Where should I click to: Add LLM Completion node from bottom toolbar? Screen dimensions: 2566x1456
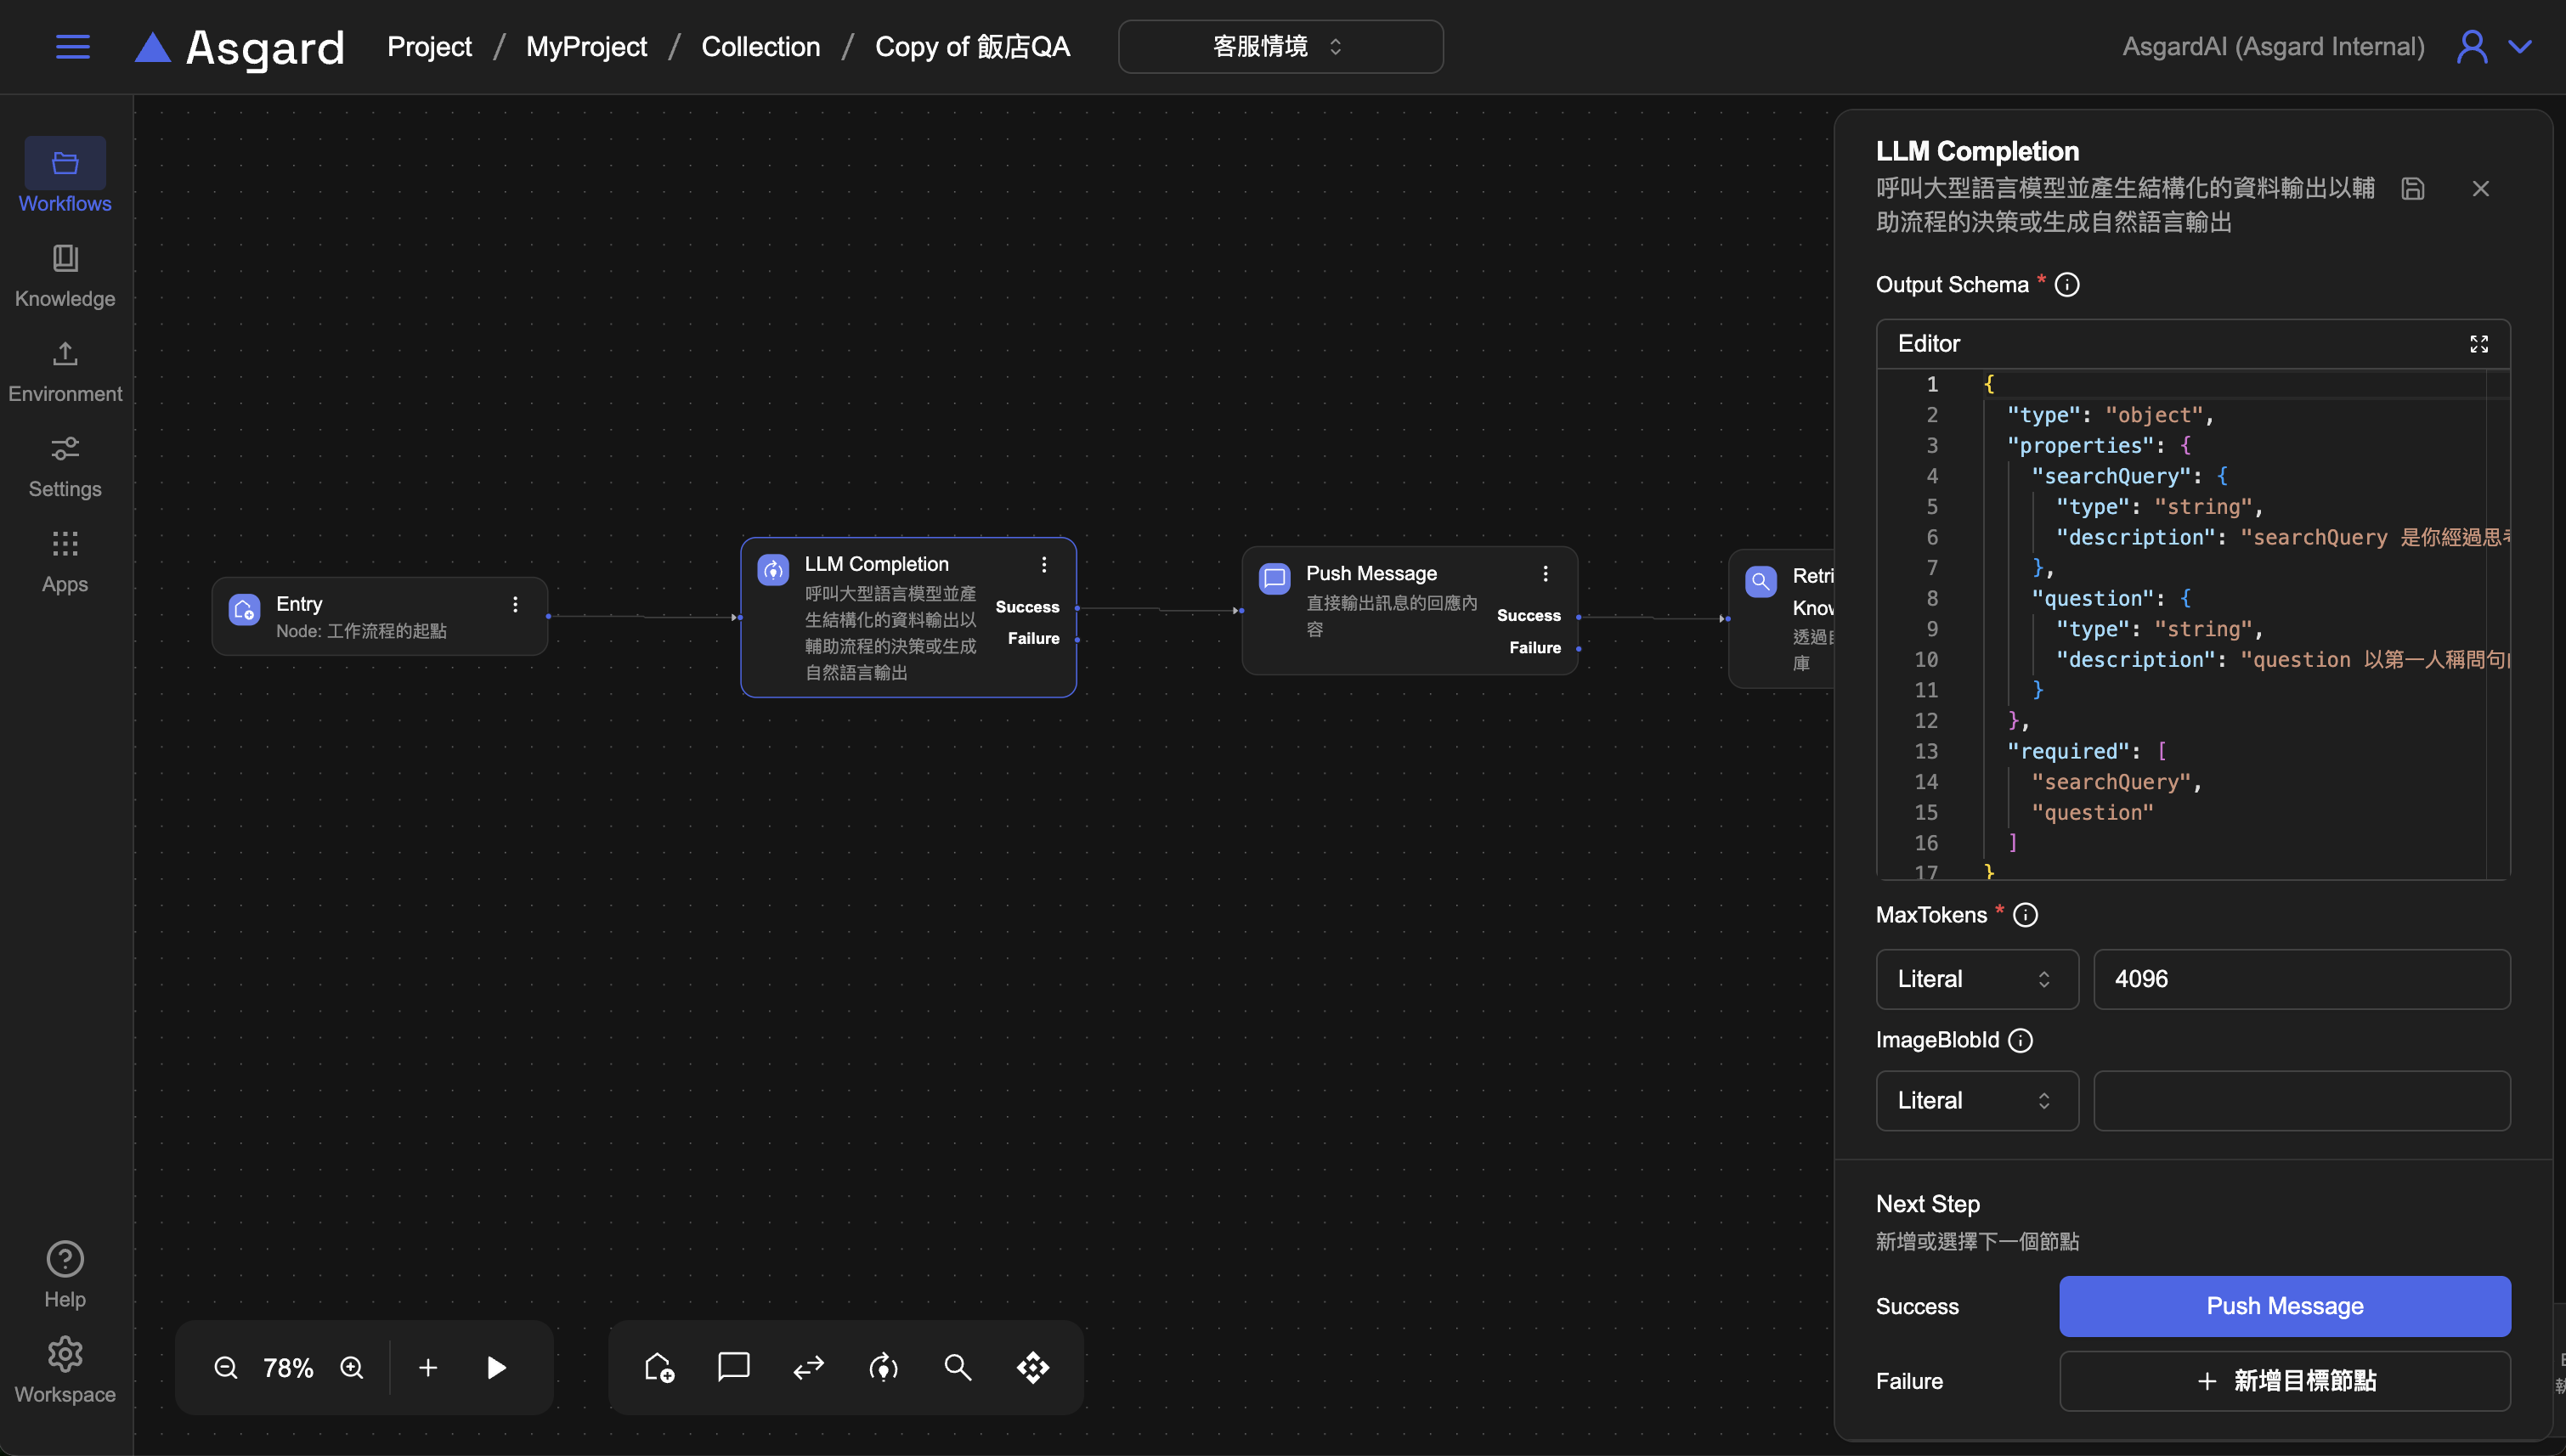(x=883, y=1367)
